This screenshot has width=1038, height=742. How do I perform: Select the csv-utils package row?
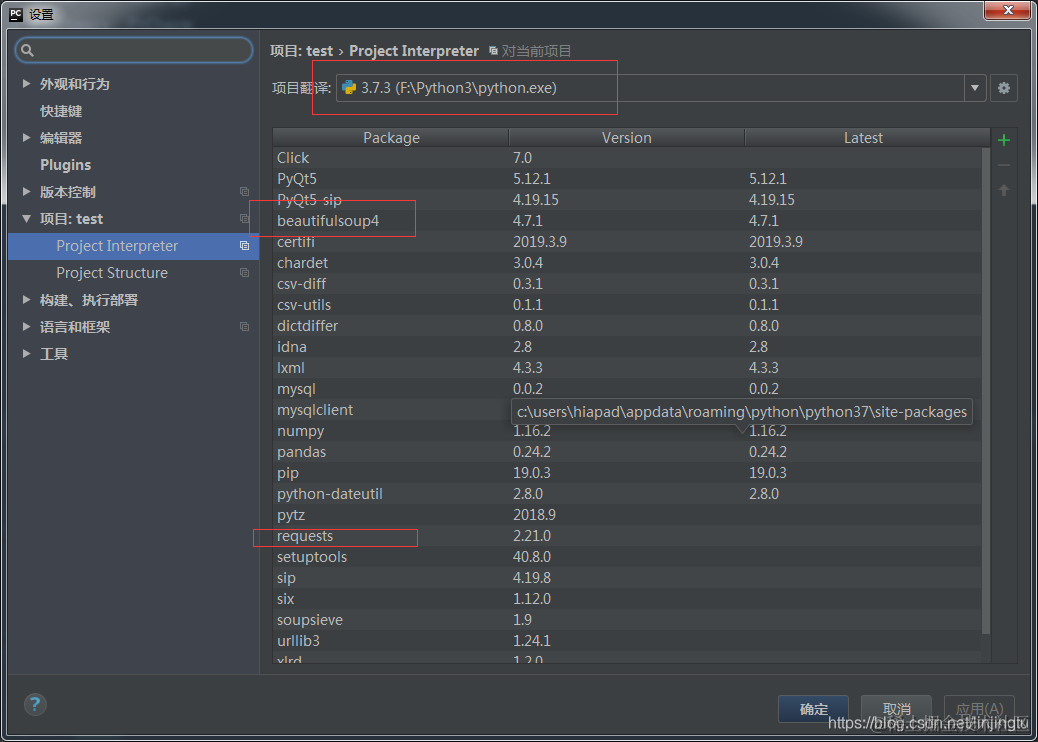[x=627, y=304]
